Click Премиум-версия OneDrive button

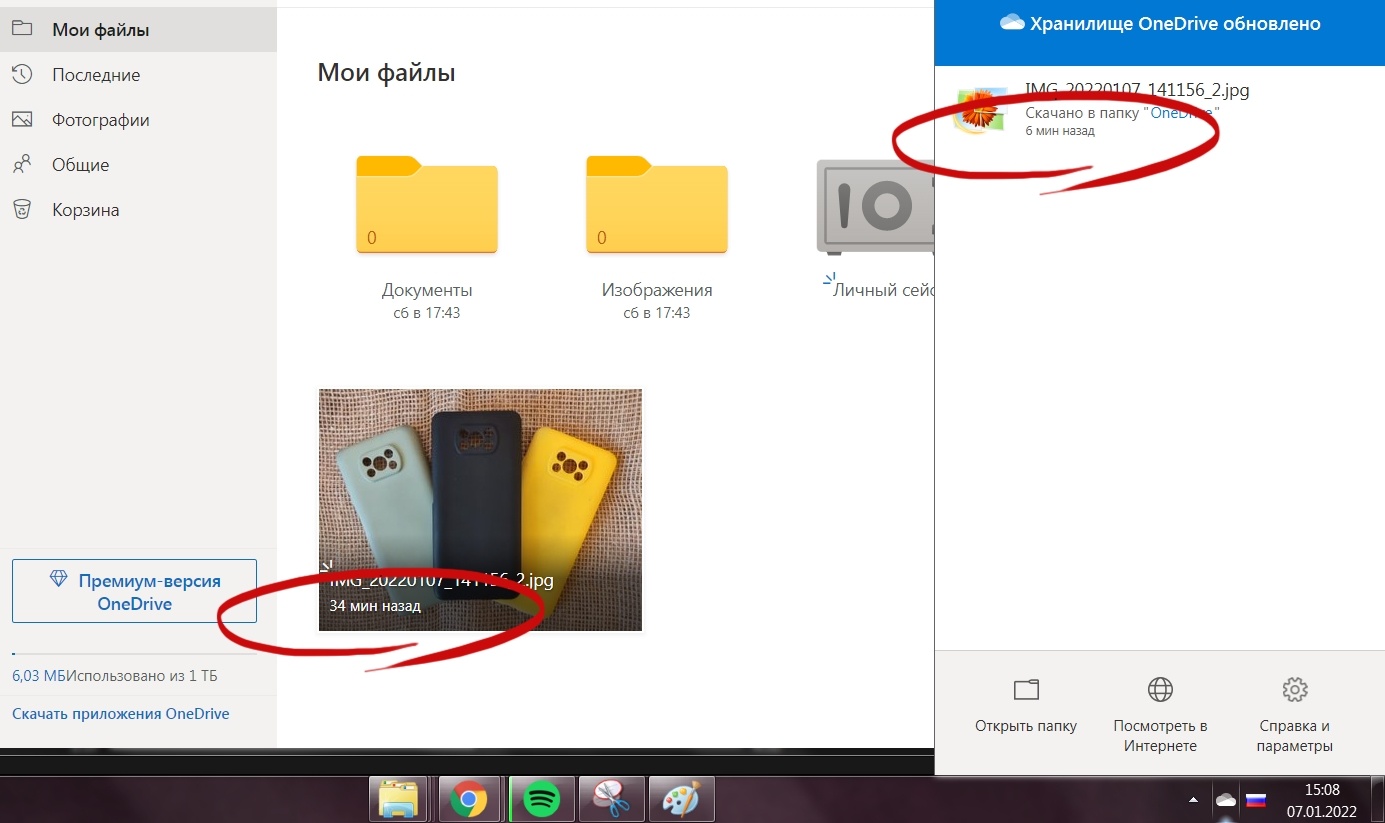[134, 592]
